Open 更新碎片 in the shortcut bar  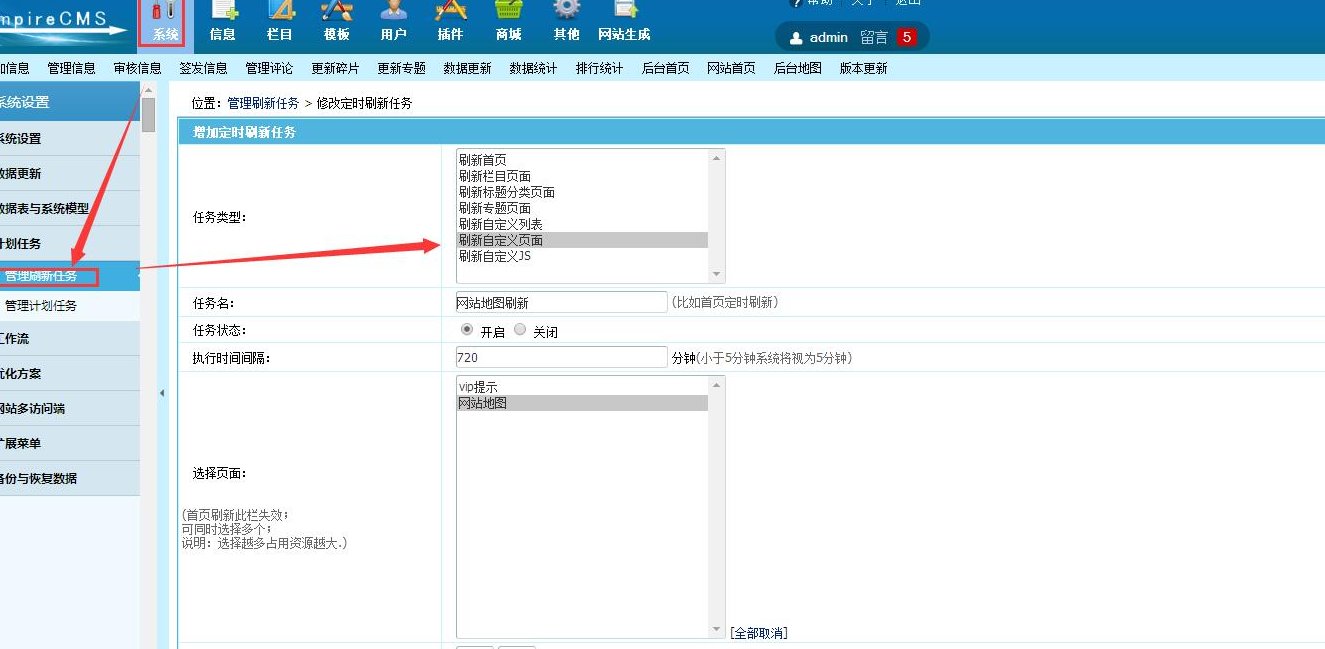(336, 68)
